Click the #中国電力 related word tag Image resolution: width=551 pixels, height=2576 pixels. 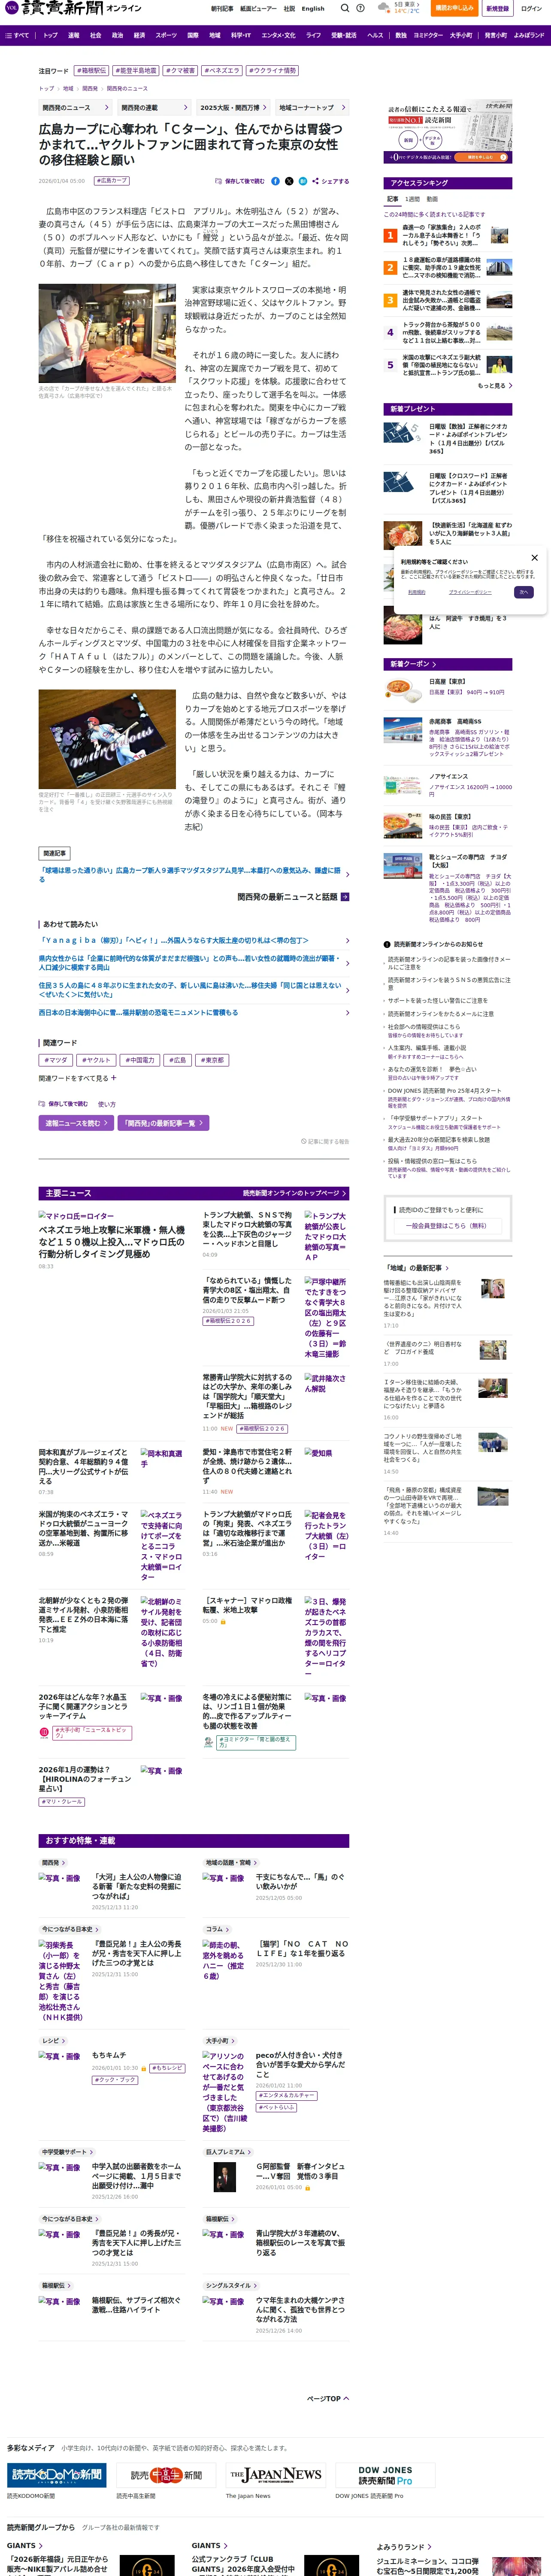[140, 1060]
